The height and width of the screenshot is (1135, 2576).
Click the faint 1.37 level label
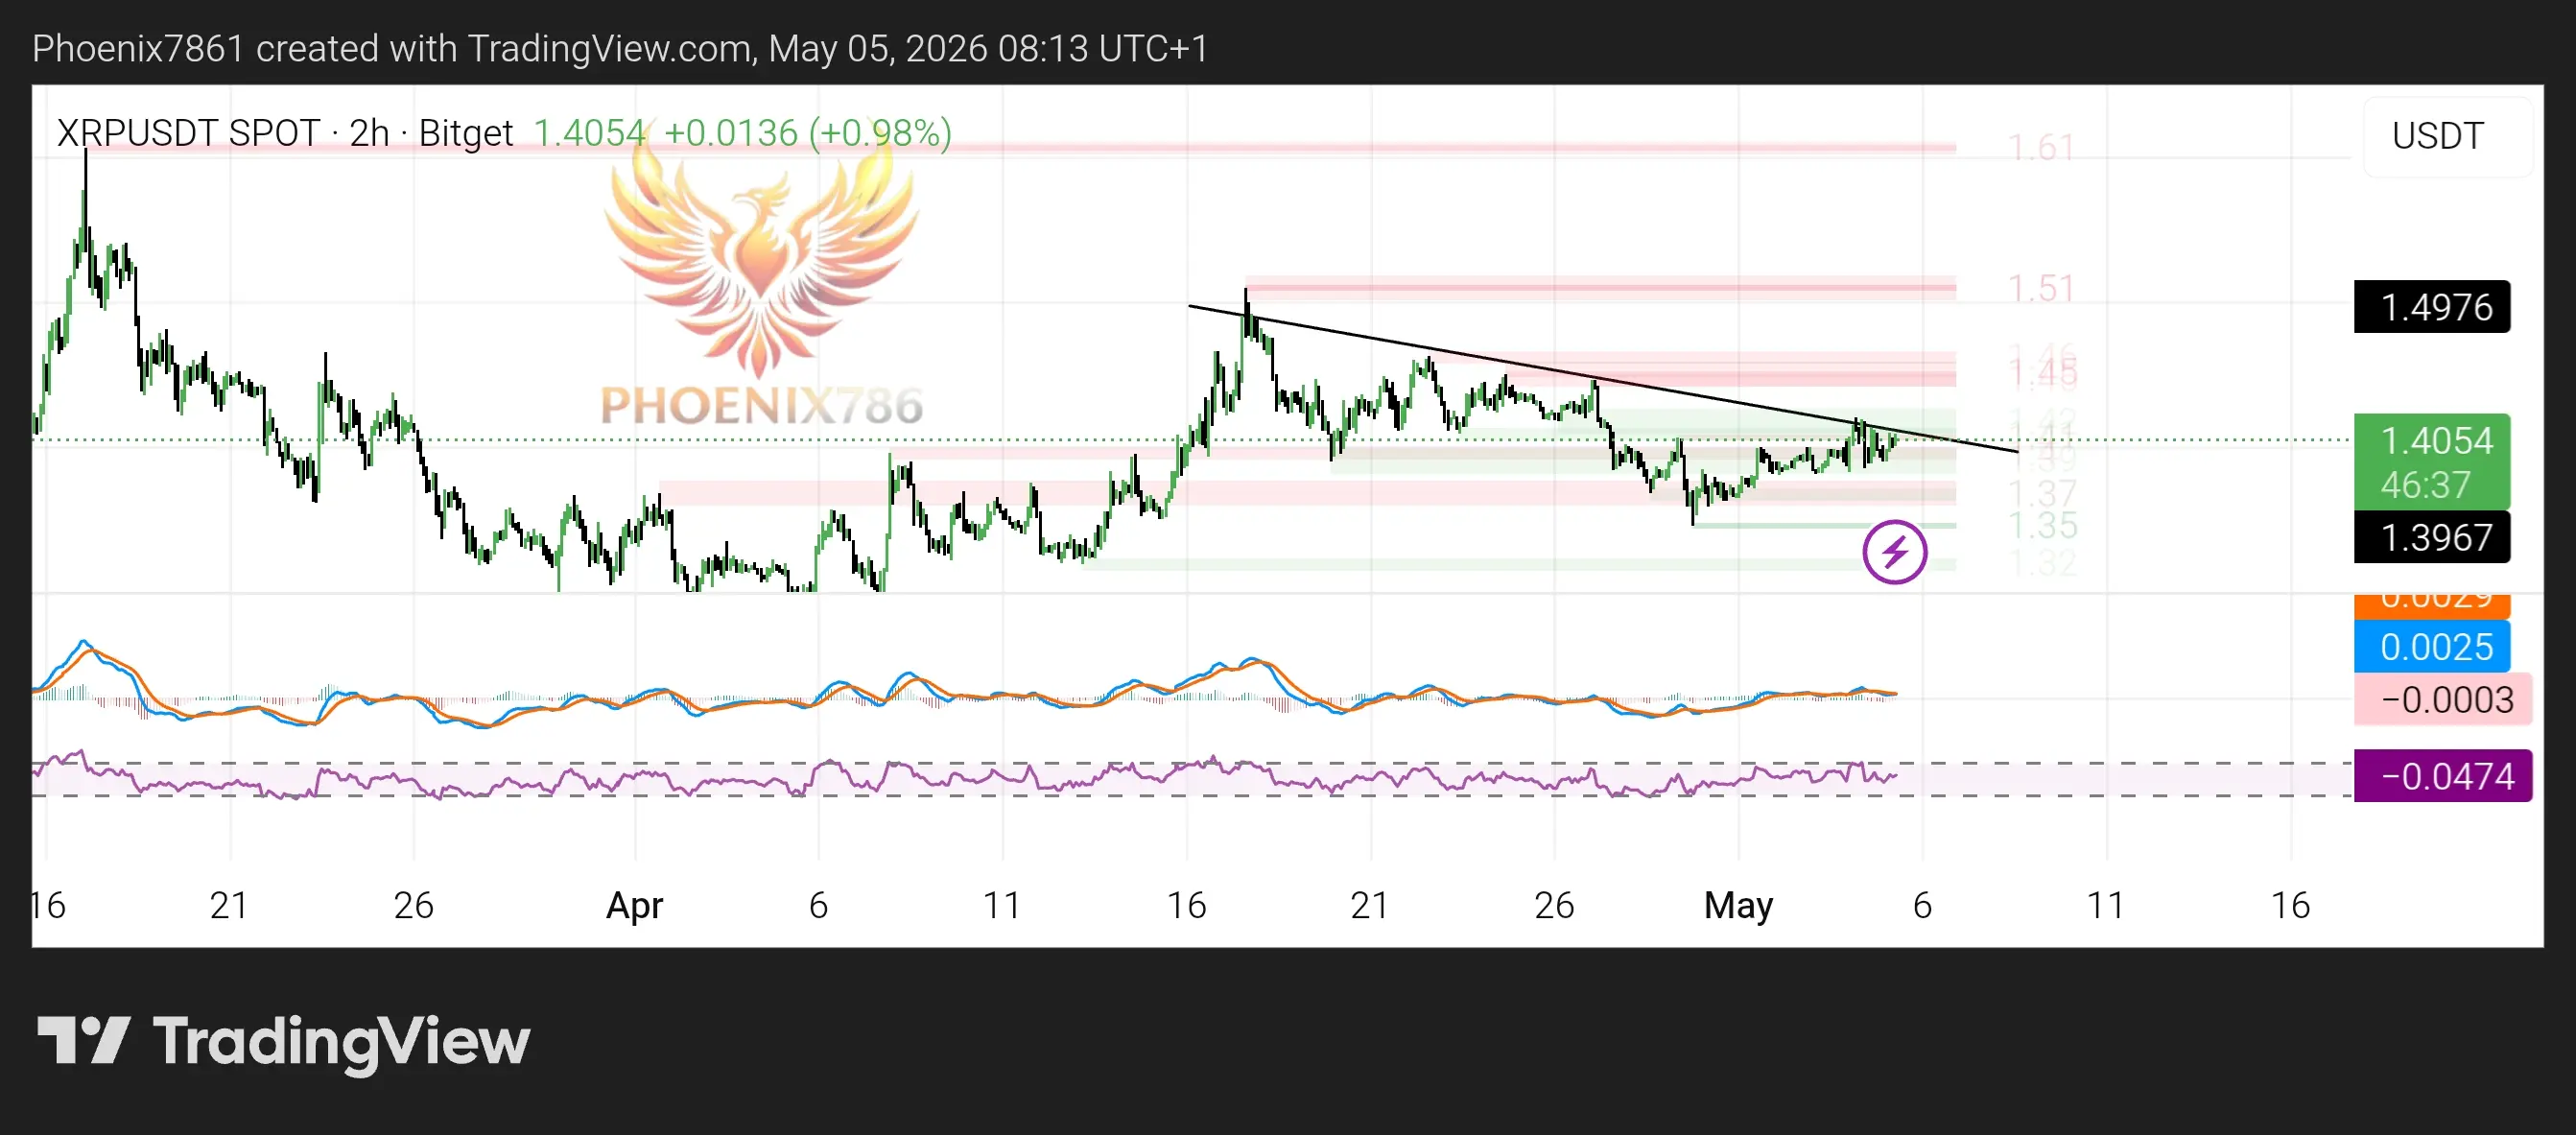pos(2041,493)
